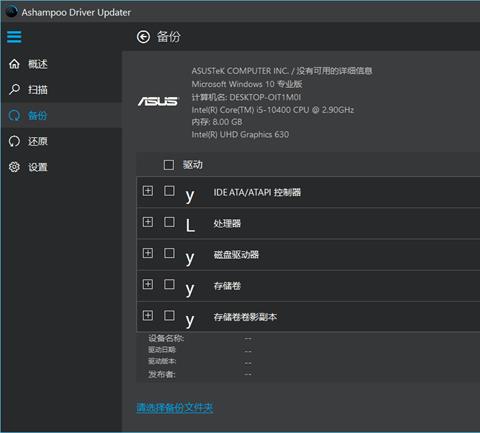The image size is (480, 433).
Task: Click the ASUS manufacturer logo
Action: (159, 101)
